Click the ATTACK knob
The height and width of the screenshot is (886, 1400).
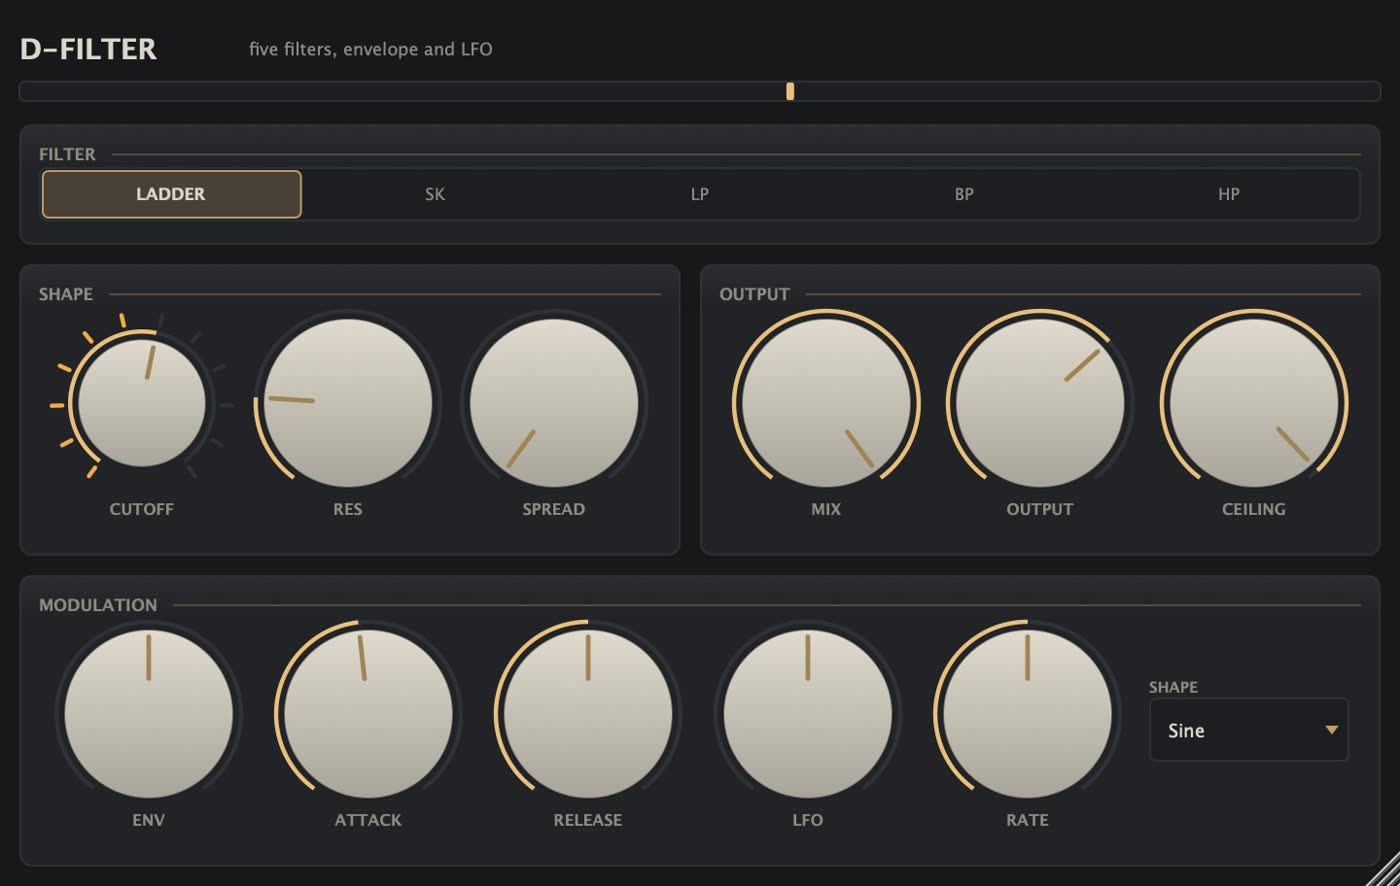coord(368,714)
